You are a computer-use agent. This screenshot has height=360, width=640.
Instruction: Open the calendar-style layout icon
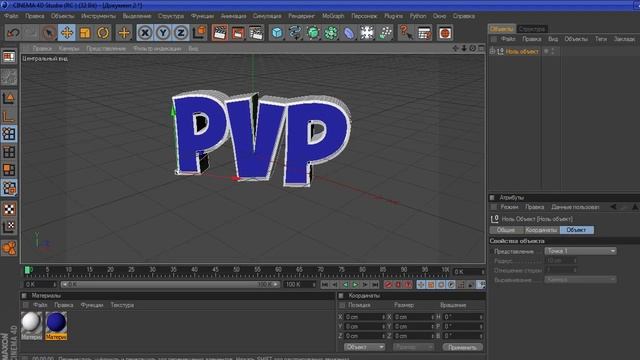pyautogui.click(x=424, y=33)
